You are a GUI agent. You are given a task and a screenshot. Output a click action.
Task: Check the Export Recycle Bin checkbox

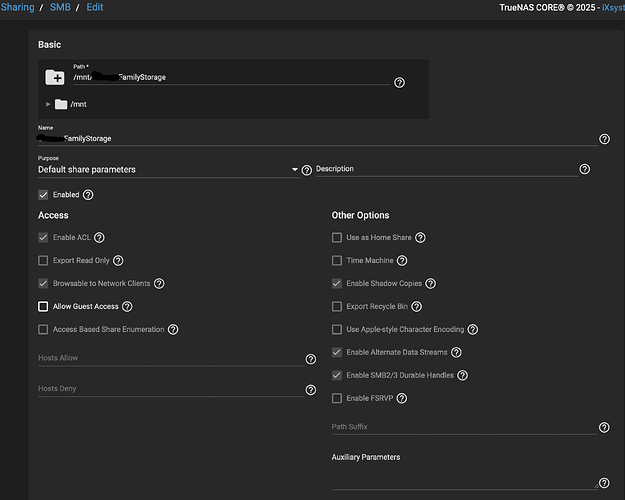click(337, 307)
